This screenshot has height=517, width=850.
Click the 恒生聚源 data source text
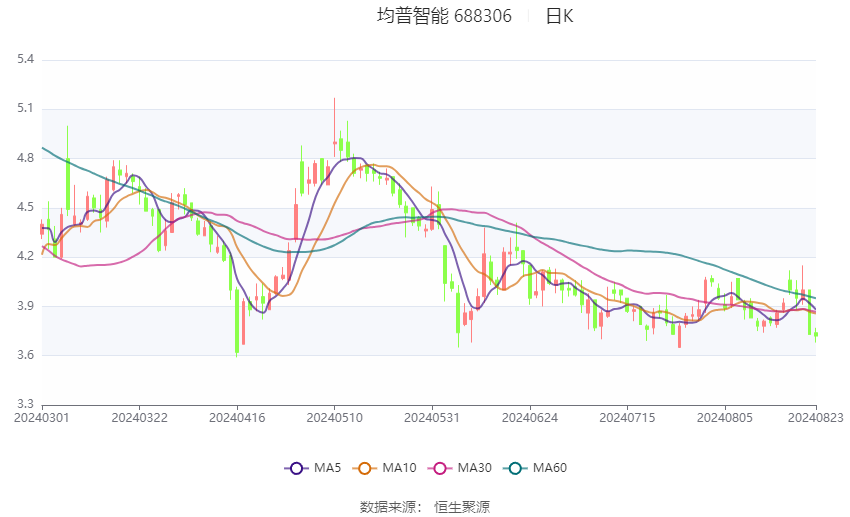tap(462, 507)
